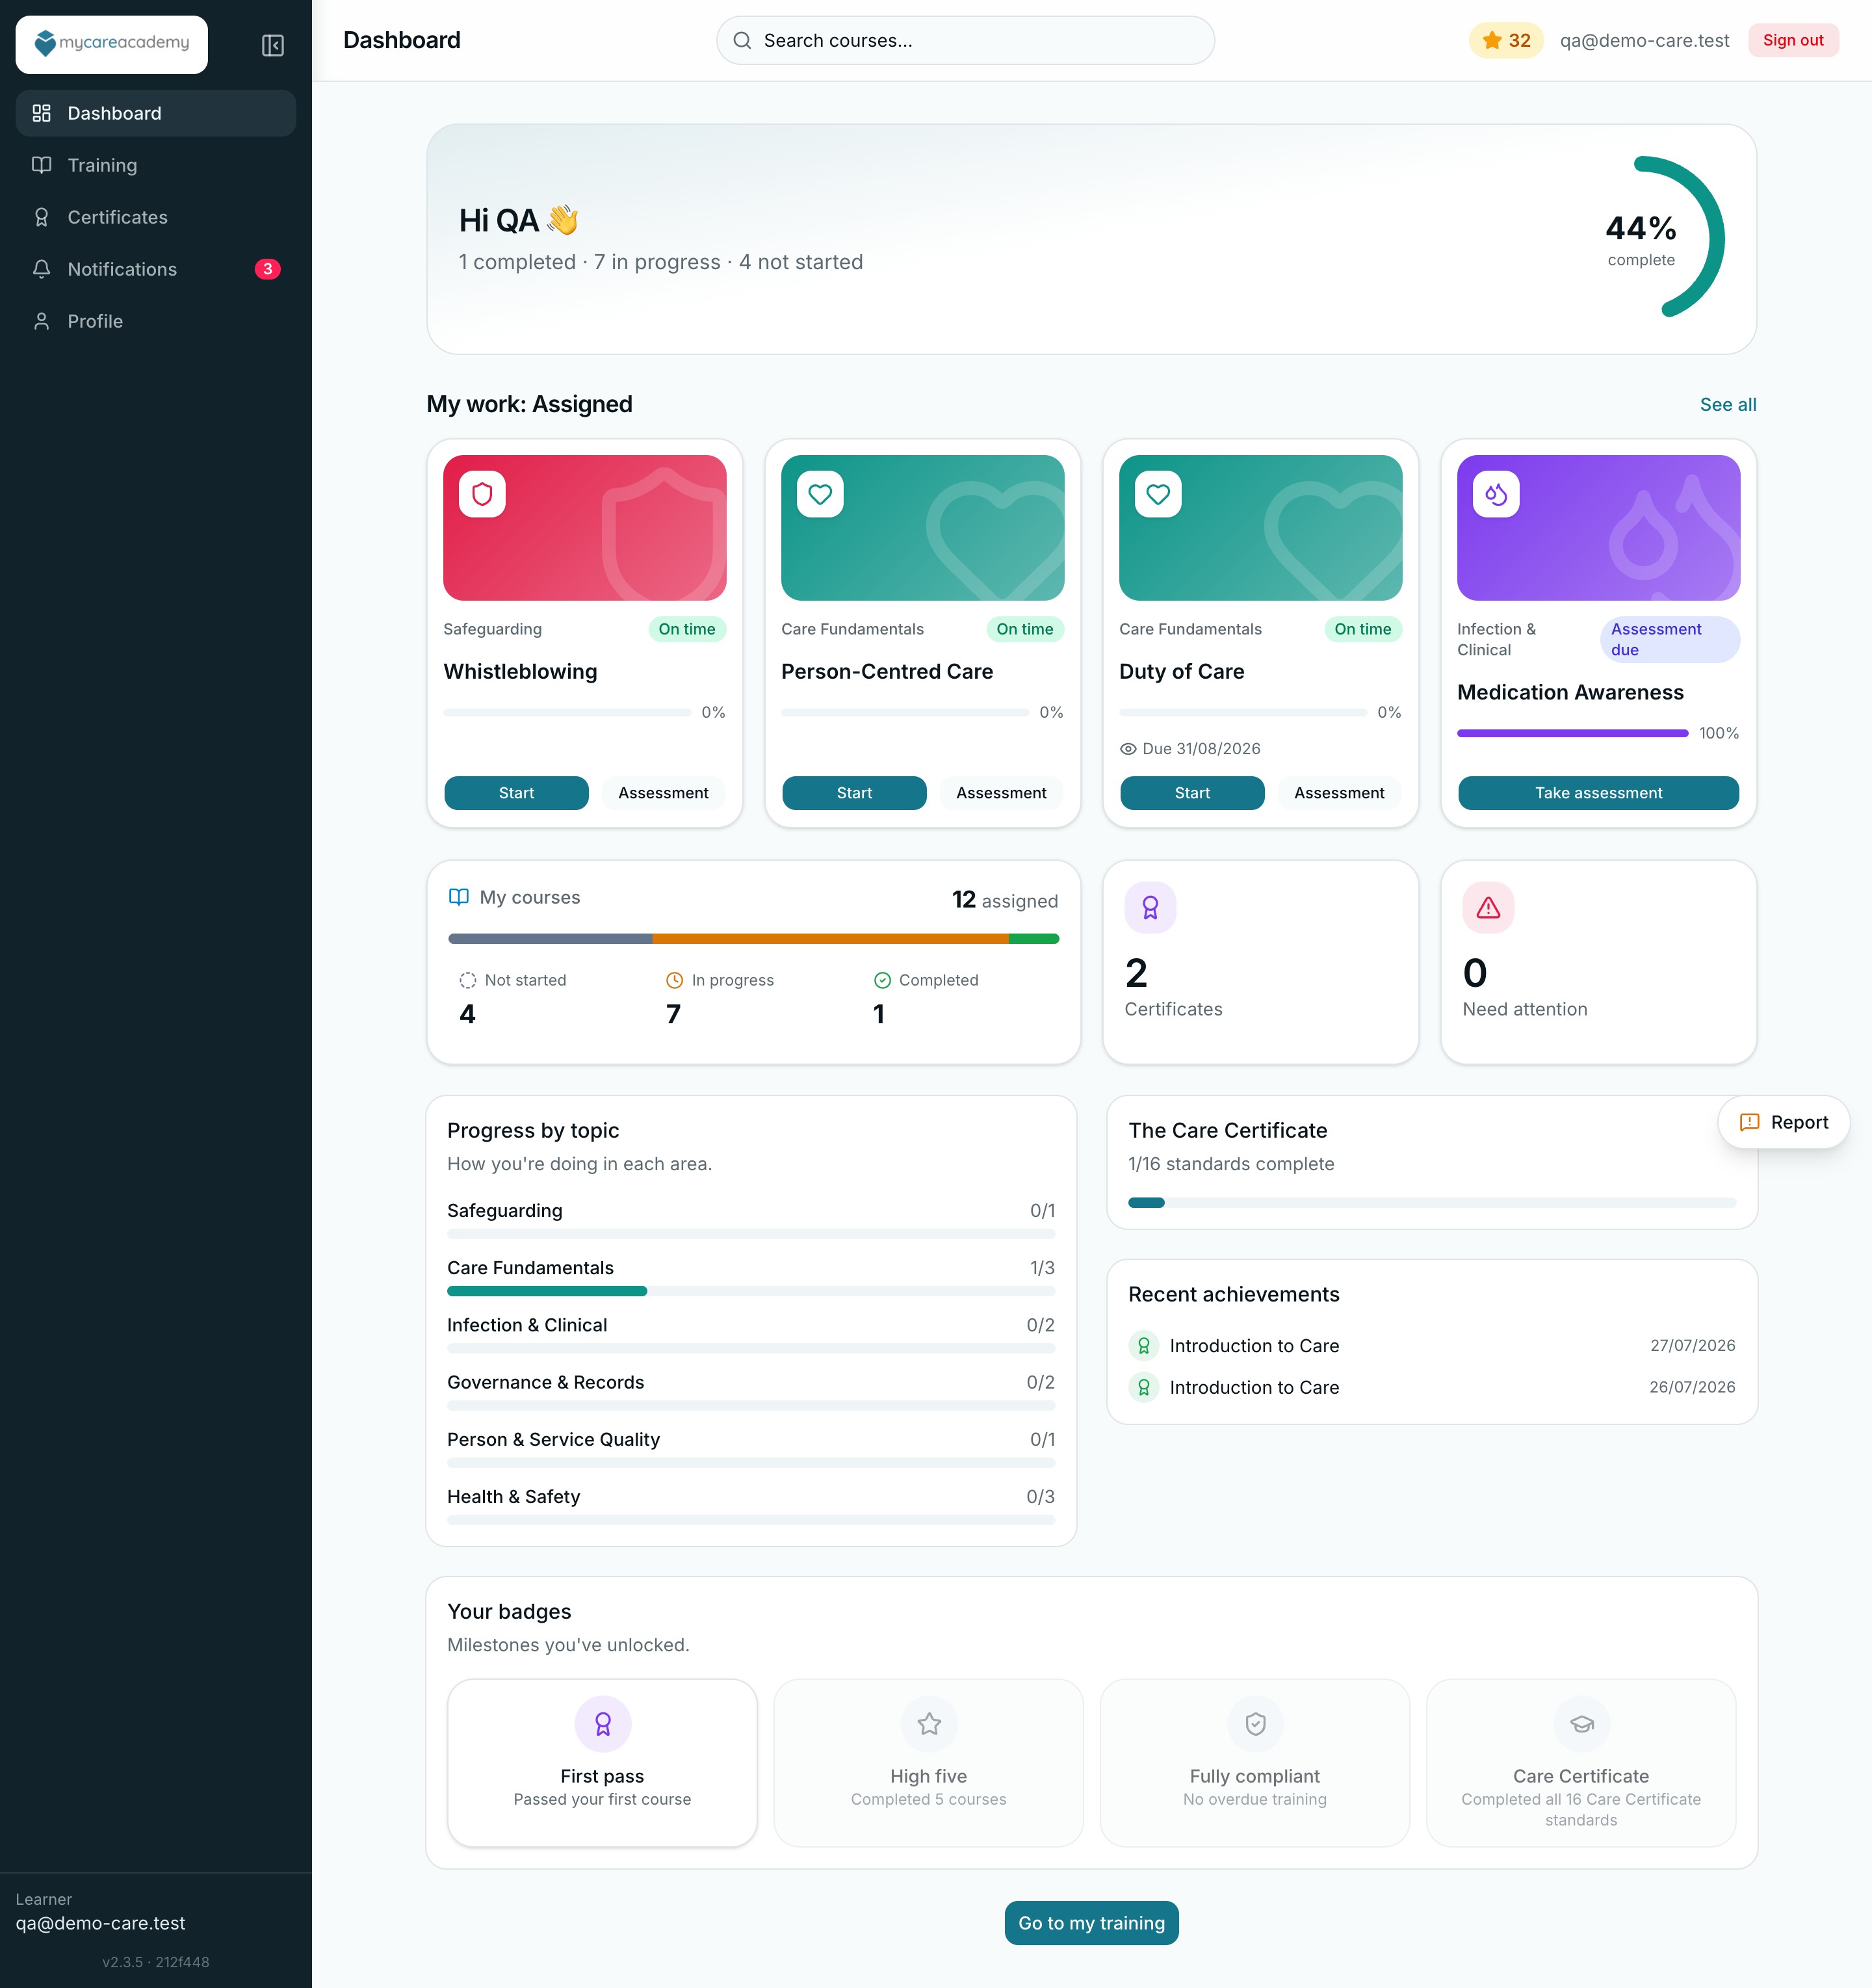Click the Care Certificate graduation cap icon
This screenshot has width=1872, height=1988.
[1581, 1724]
